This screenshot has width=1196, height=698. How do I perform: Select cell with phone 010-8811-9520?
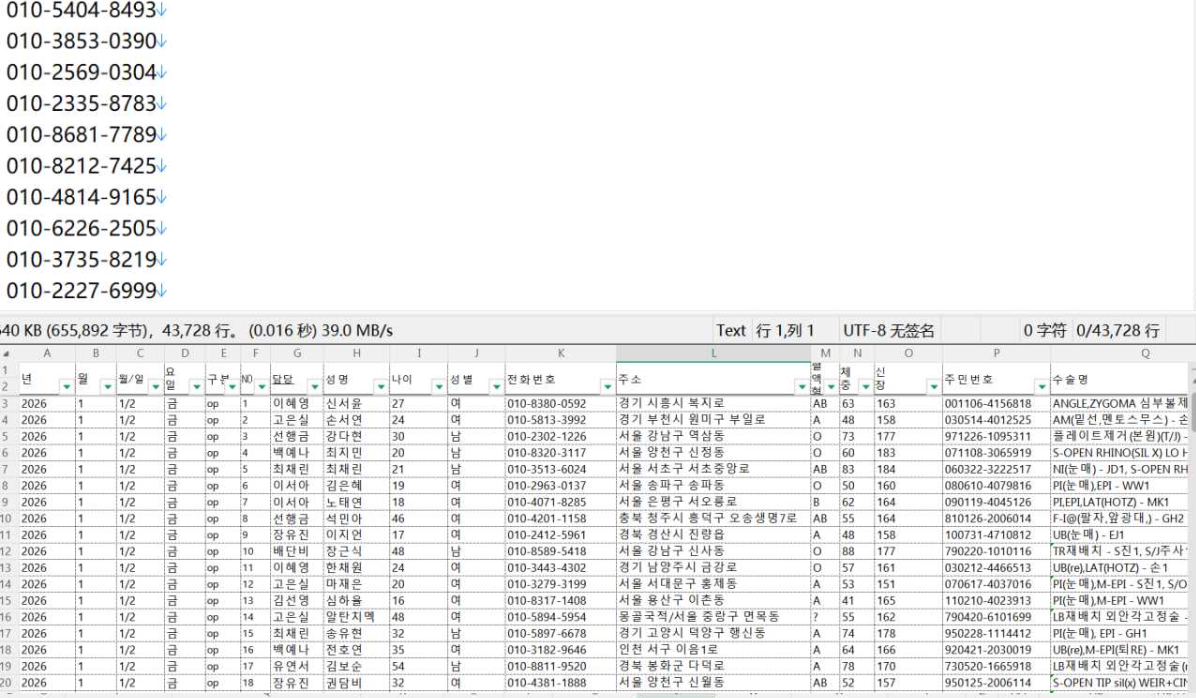[x=561, y=666]
